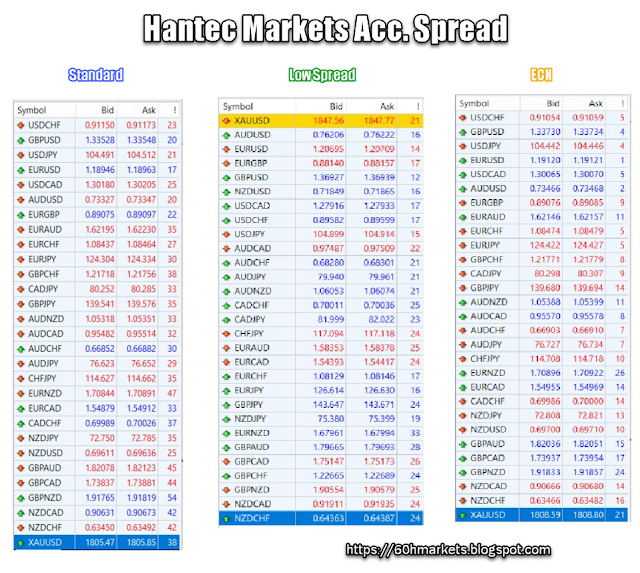The width and height of the screenshot is (640, 573).
Task: Click the arrow icon beside EURNZD in ECN table
Action: (463, 373)
